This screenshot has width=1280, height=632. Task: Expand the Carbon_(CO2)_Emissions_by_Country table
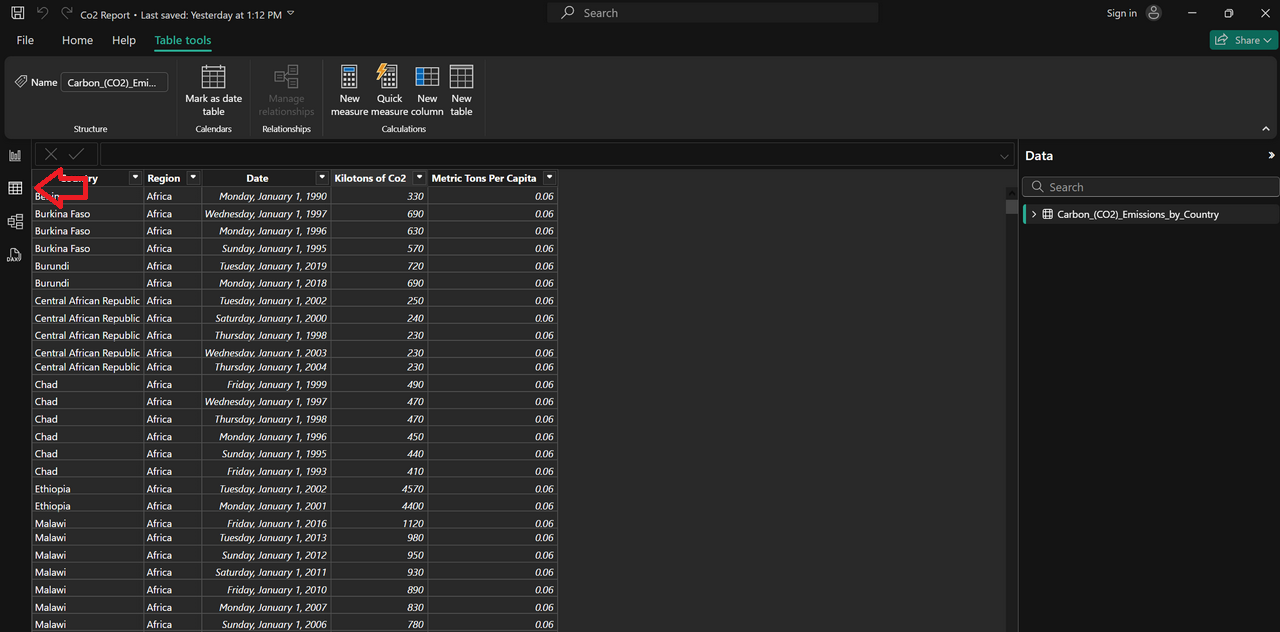[x=1034, y=214]
